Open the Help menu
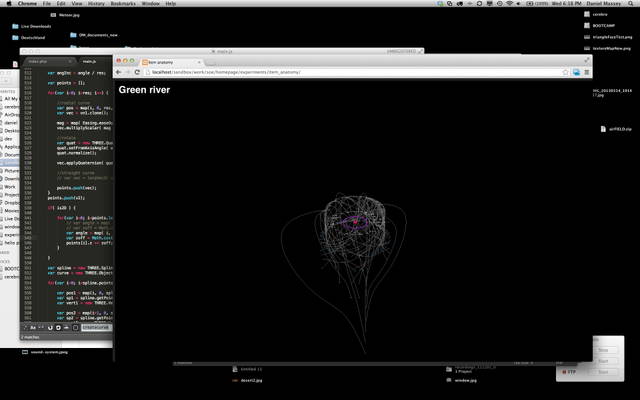Viewport: 640px width, 400px height. [x=171, y=3]
